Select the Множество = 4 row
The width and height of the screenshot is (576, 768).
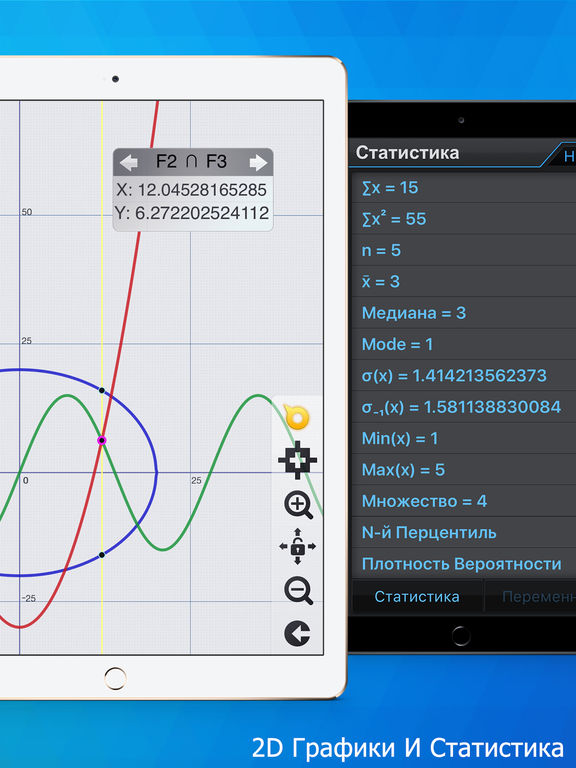[464, 501]
